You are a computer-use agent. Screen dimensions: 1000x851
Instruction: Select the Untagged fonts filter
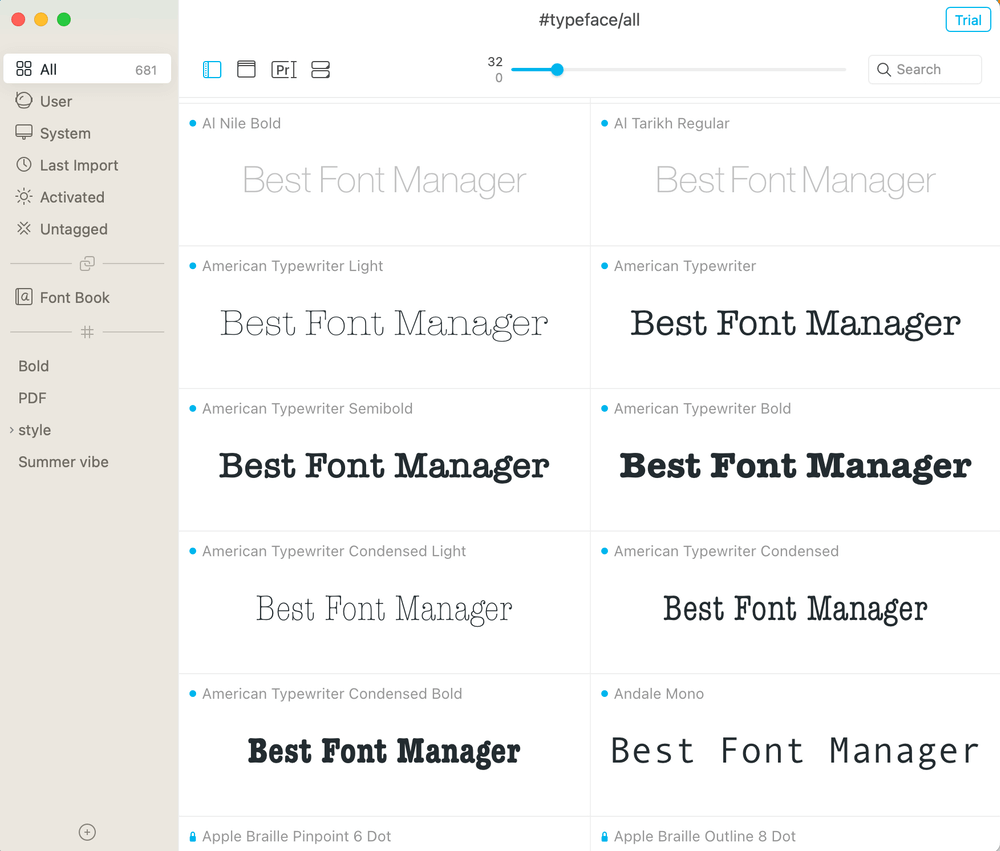pos(73,229)
